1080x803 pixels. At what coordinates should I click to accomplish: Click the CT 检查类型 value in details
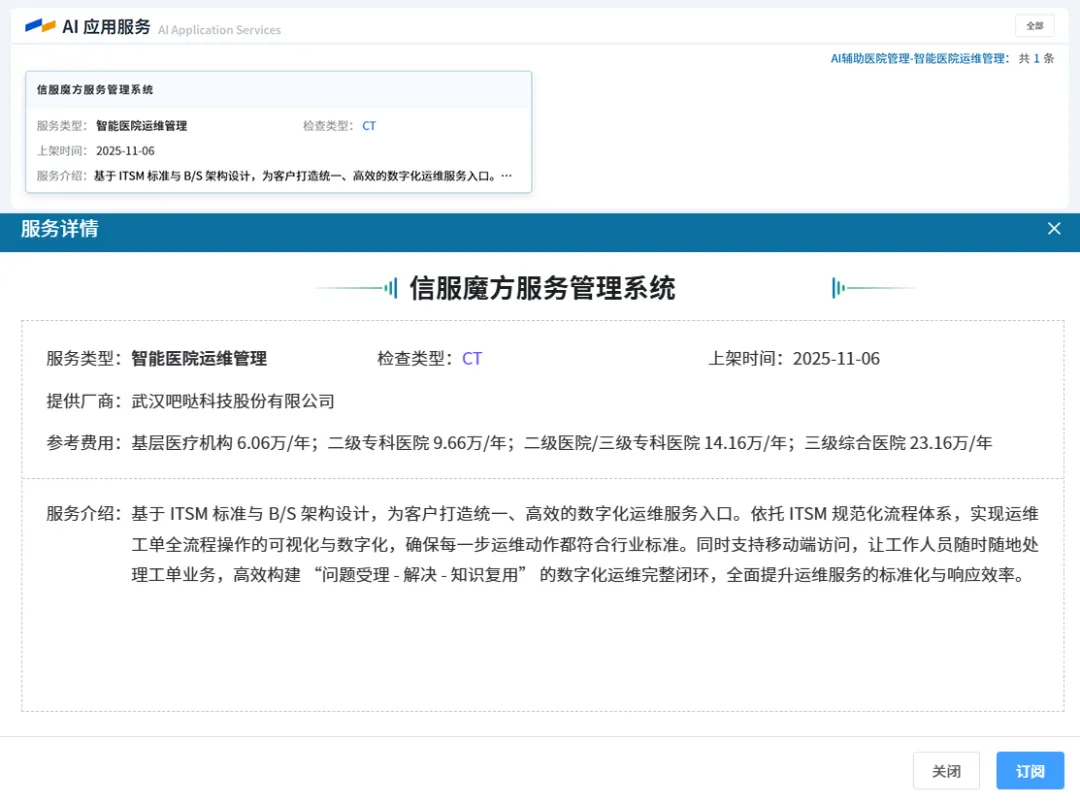tap(472, 359)
